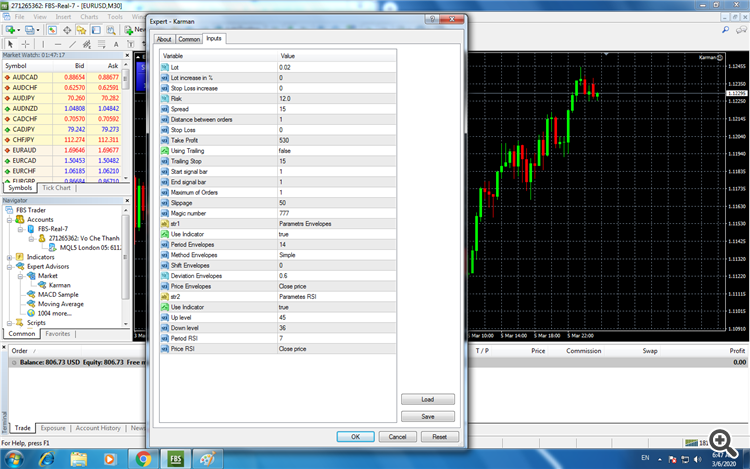Screen dimensions: 750x469
Task: Click the Using Trailing value false
Action: [x=337, y=151]
